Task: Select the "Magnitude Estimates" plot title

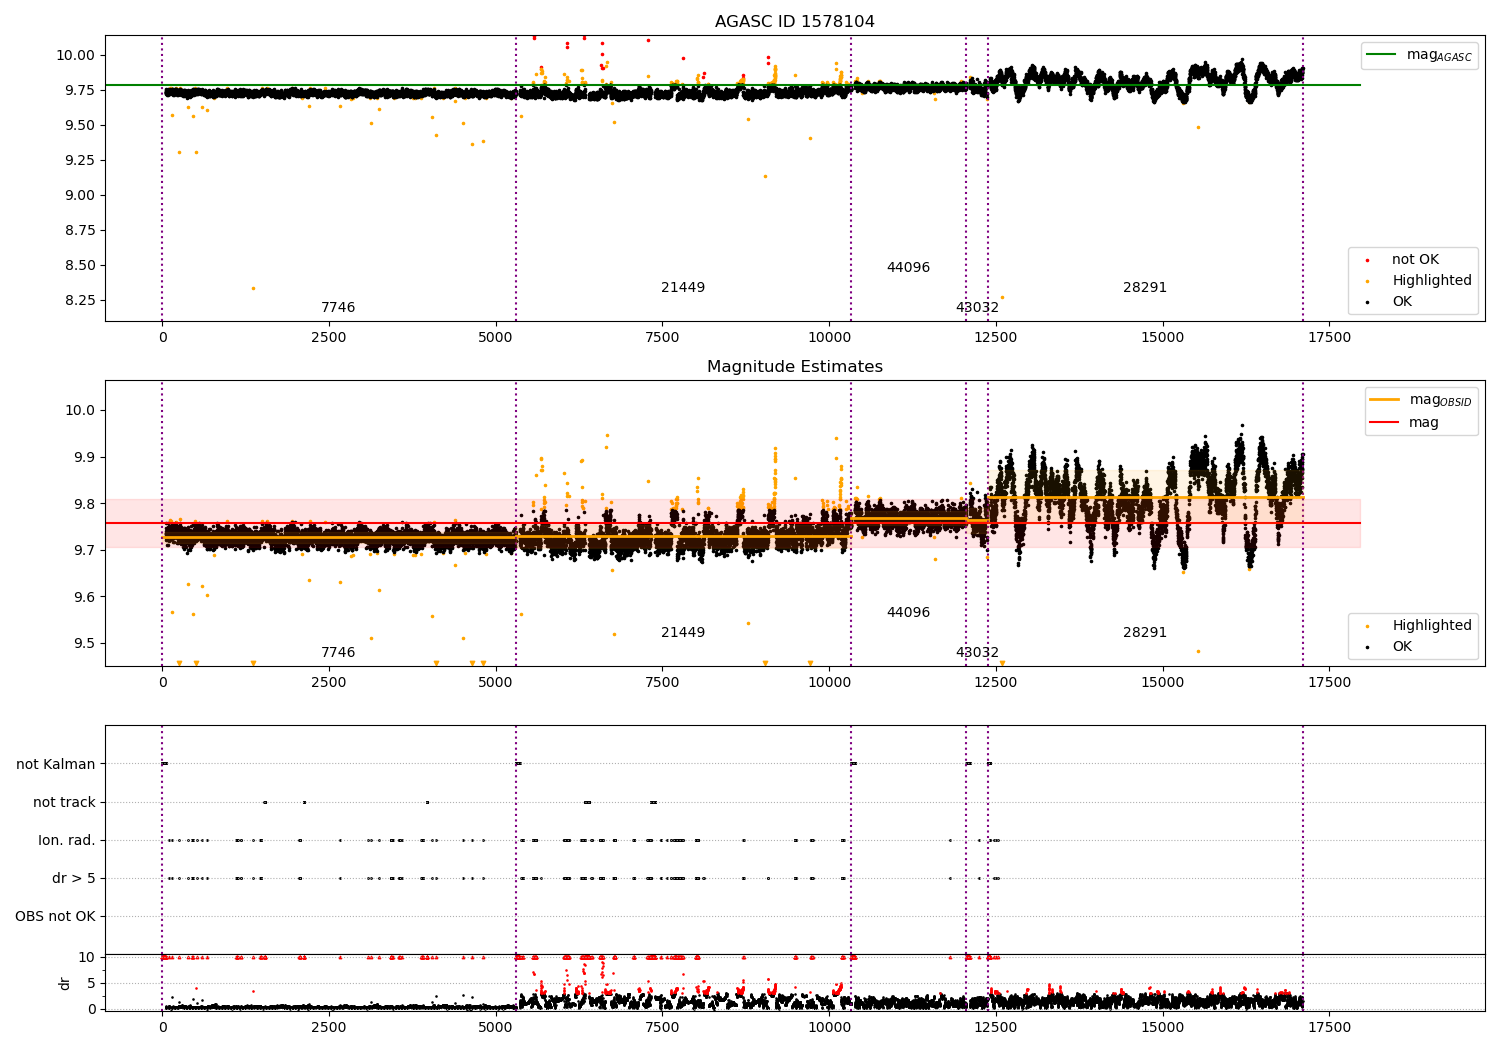Action: [795, 367]
